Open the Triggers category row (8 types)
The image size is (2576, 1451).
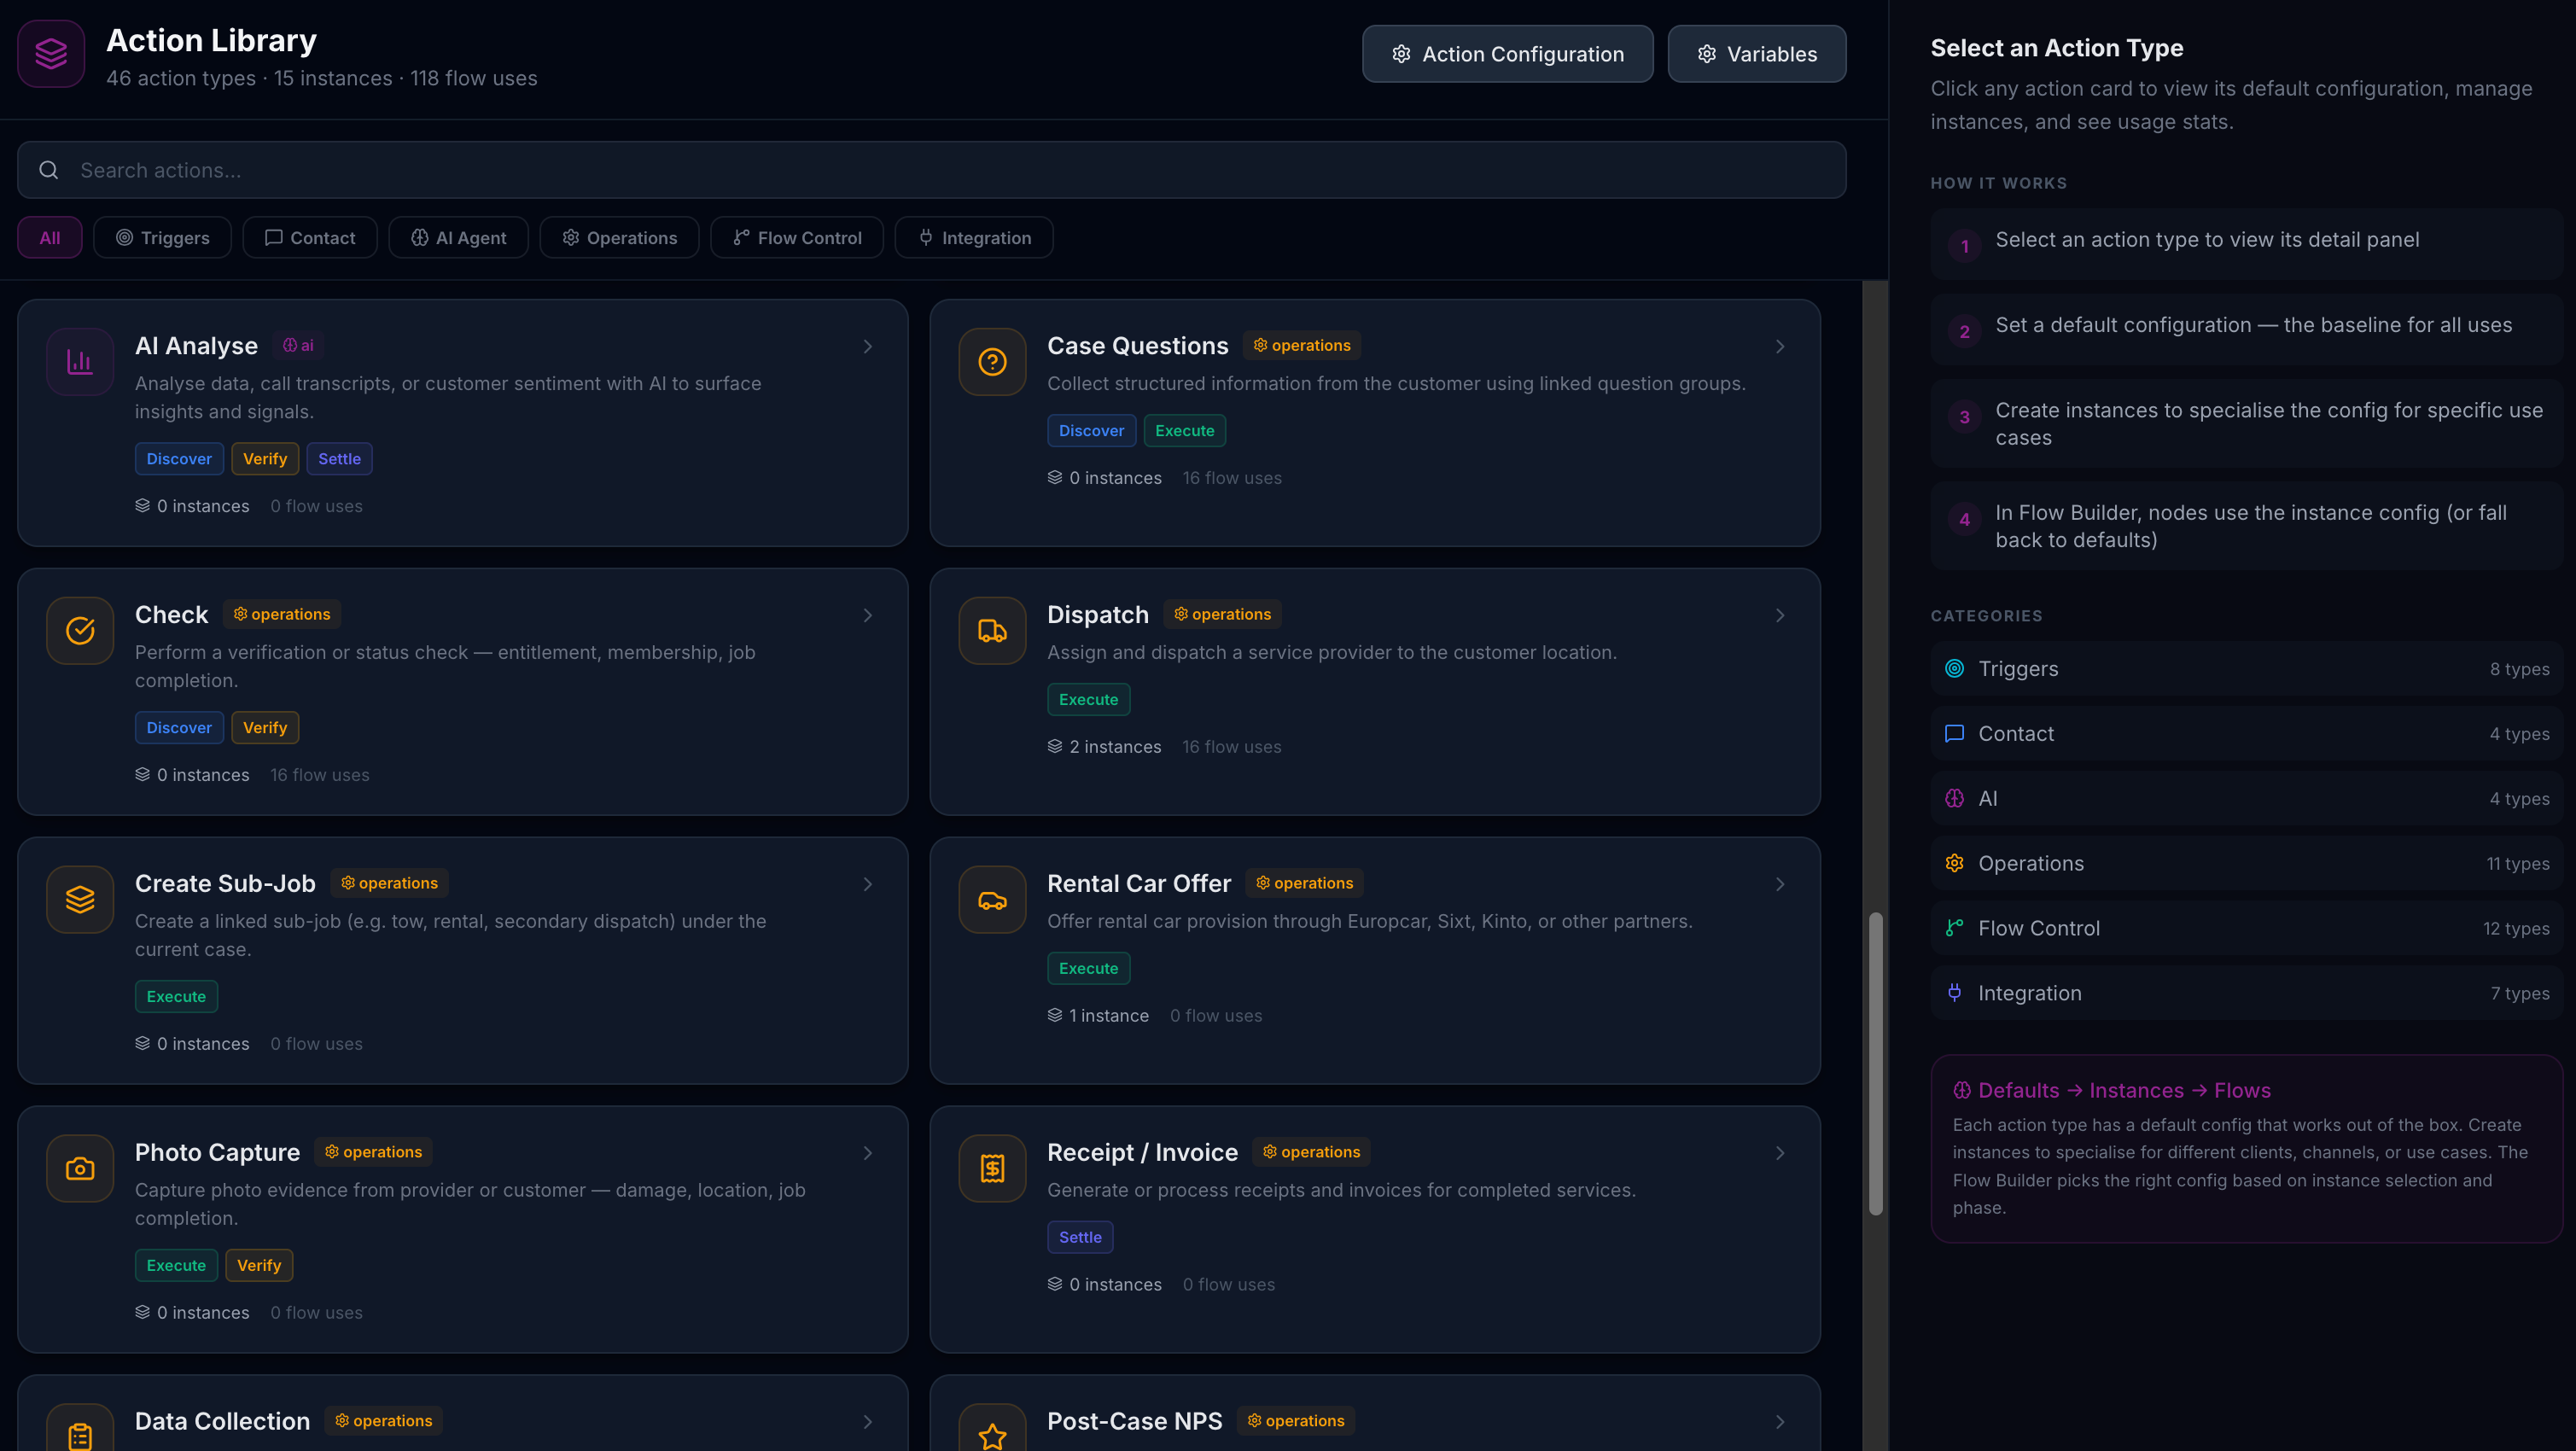point(2246,669)
